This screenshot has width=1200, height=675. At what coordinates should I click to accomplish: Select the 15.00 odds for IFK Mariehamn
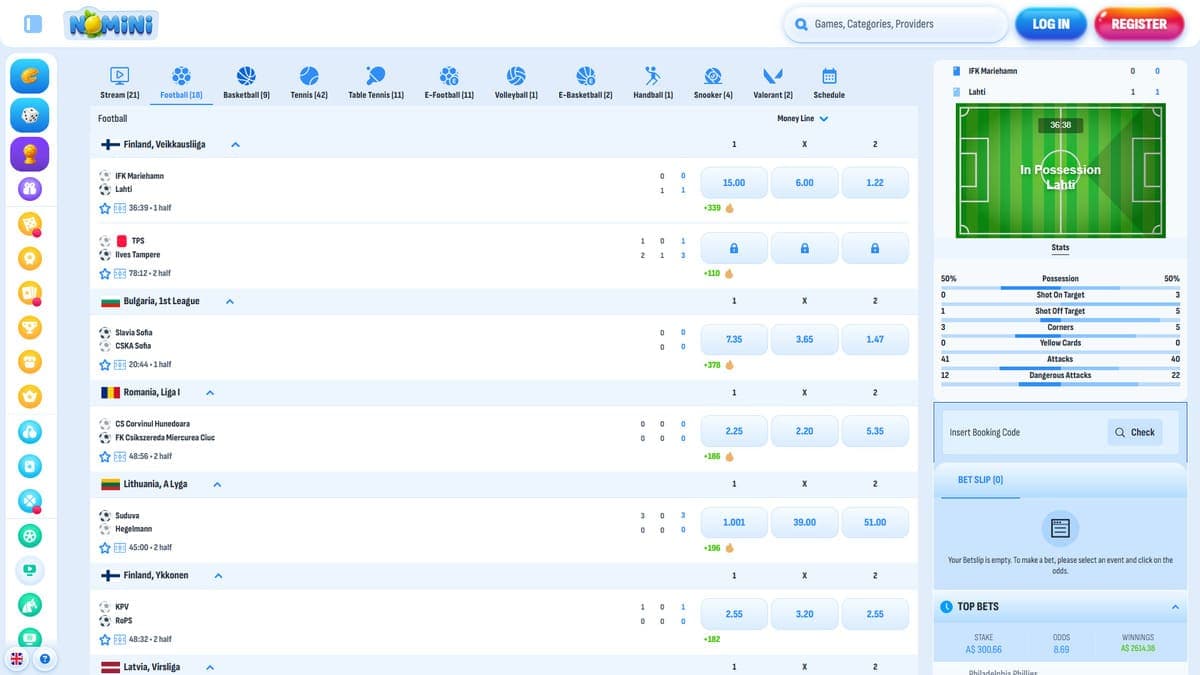click(x=734, y=183)
